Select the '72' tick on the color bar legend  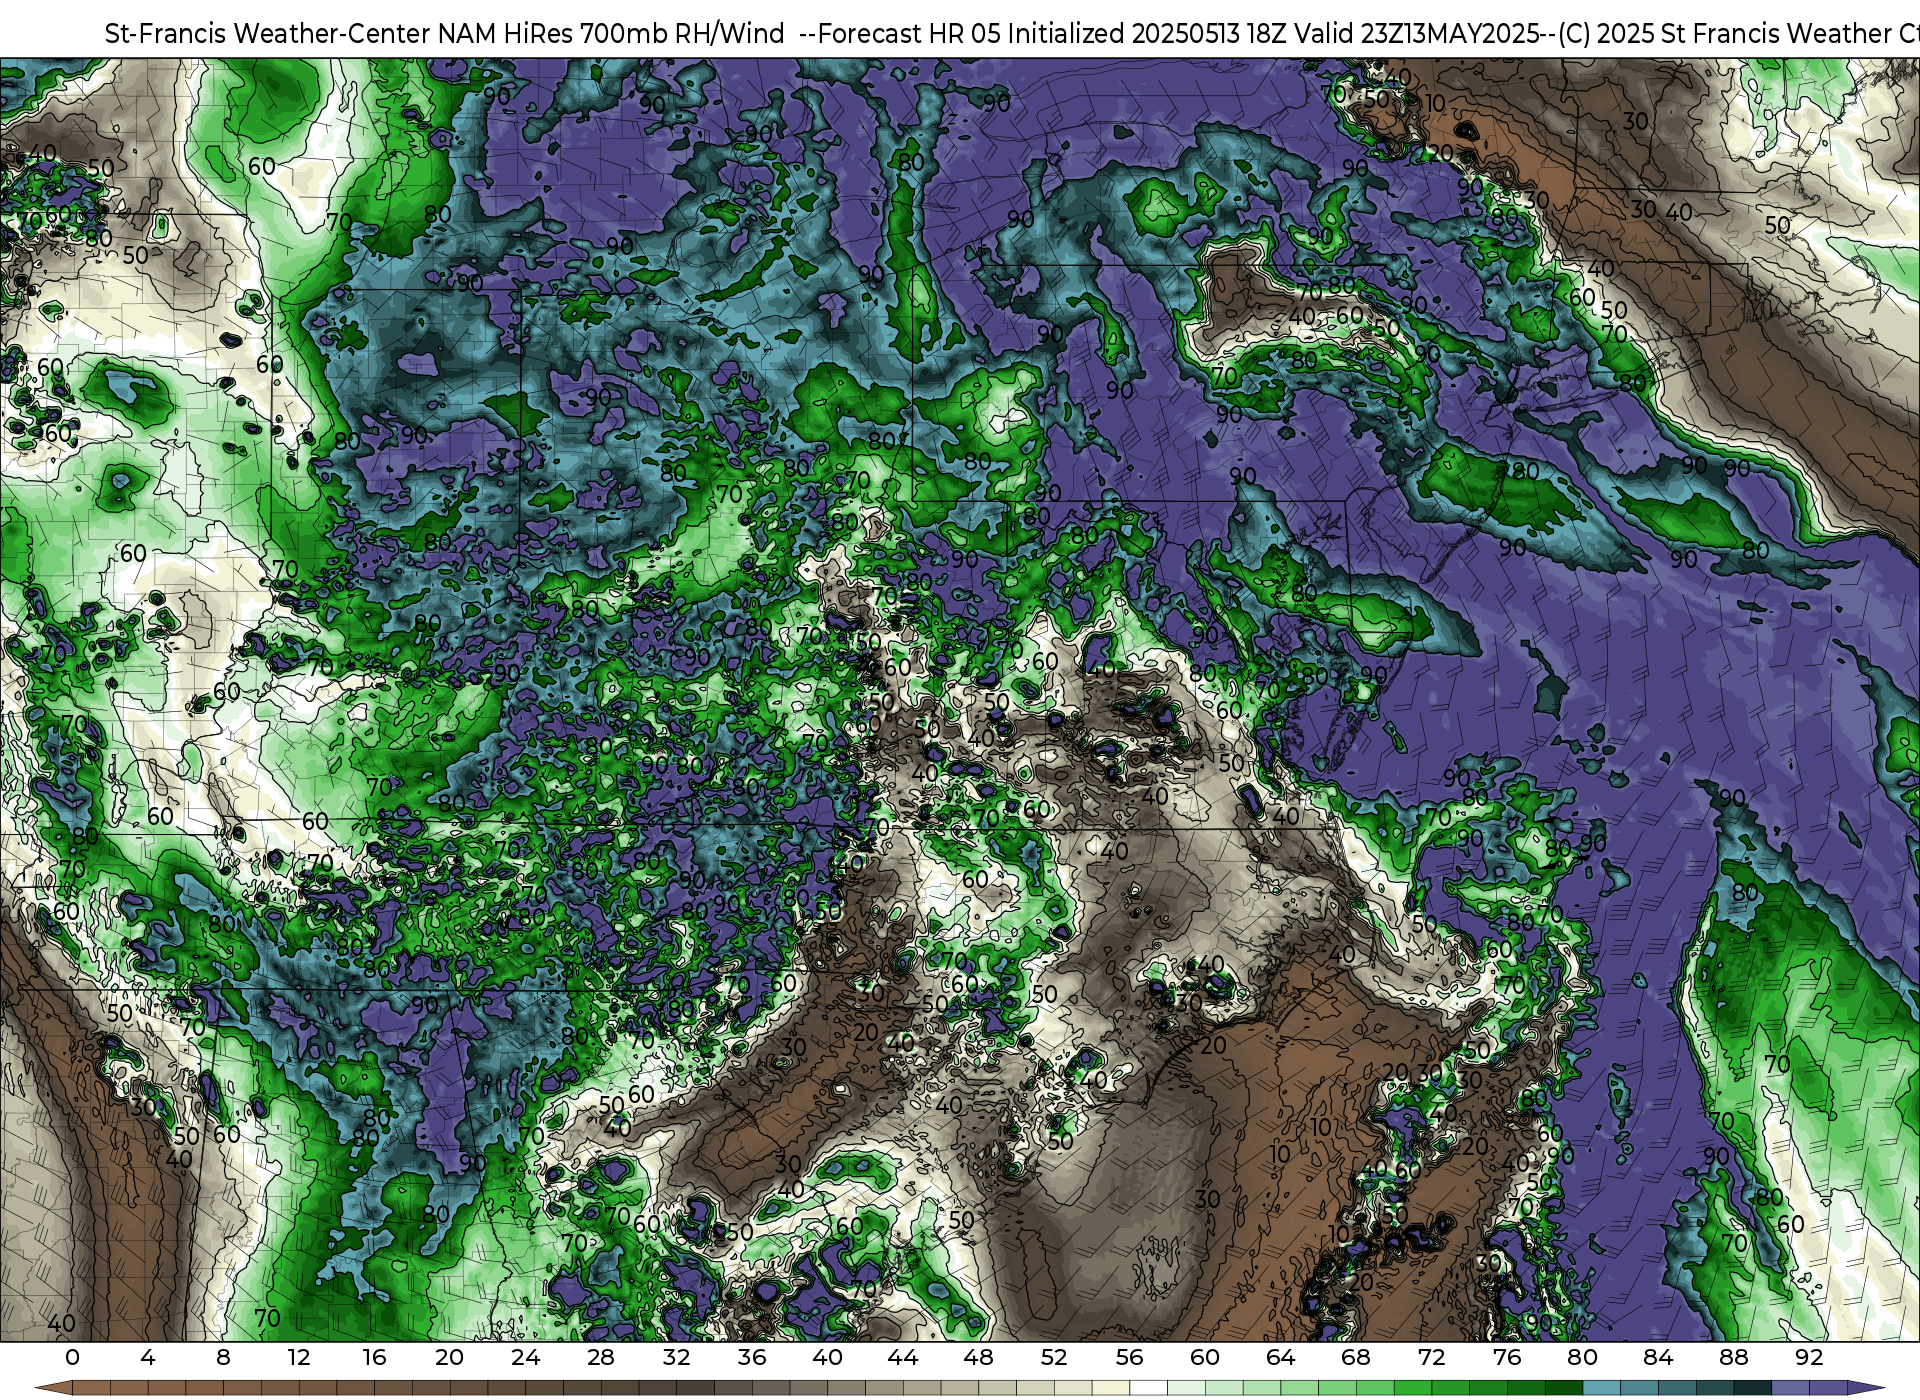coord(1431,1357)
